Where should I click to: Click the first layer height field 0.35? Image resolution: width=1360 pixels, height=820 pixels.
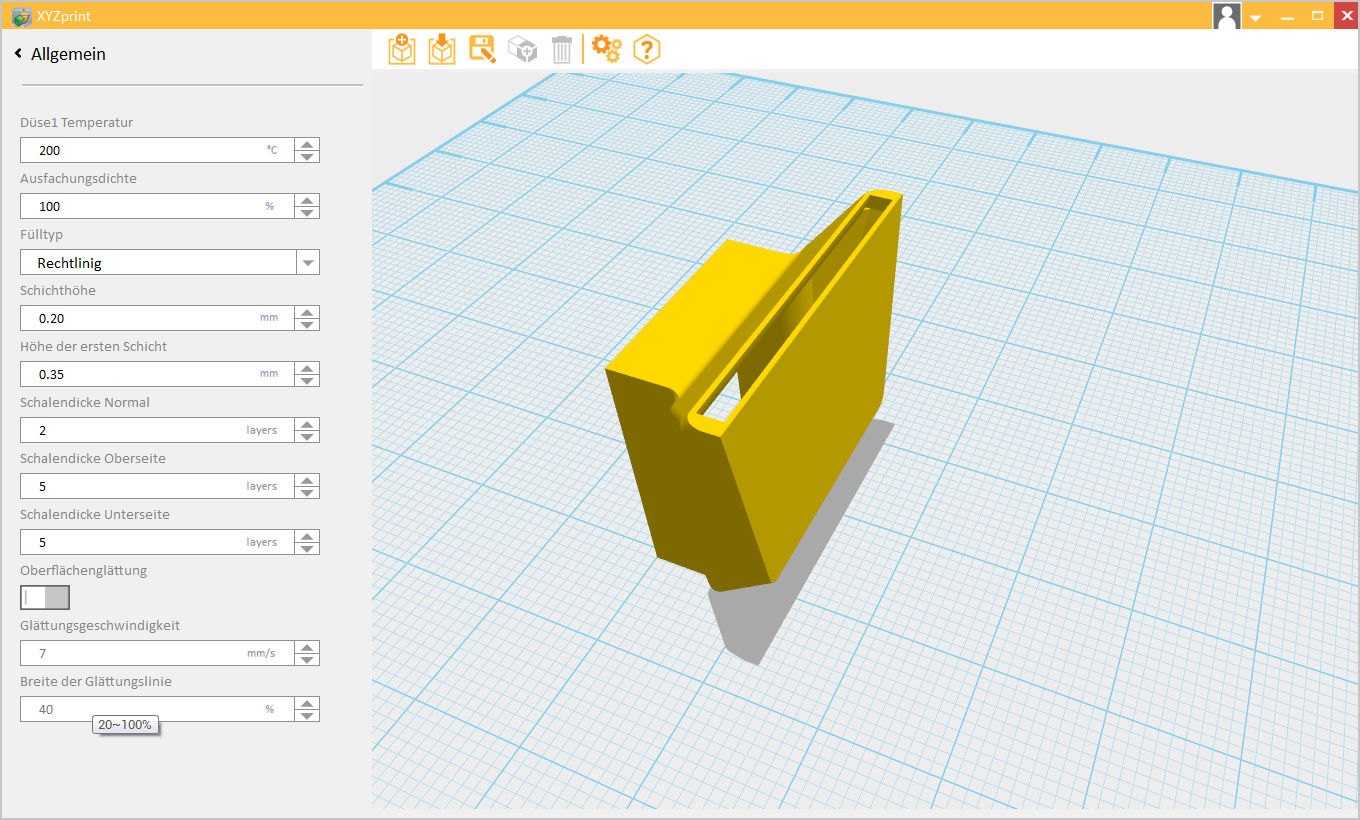point(158,374)
